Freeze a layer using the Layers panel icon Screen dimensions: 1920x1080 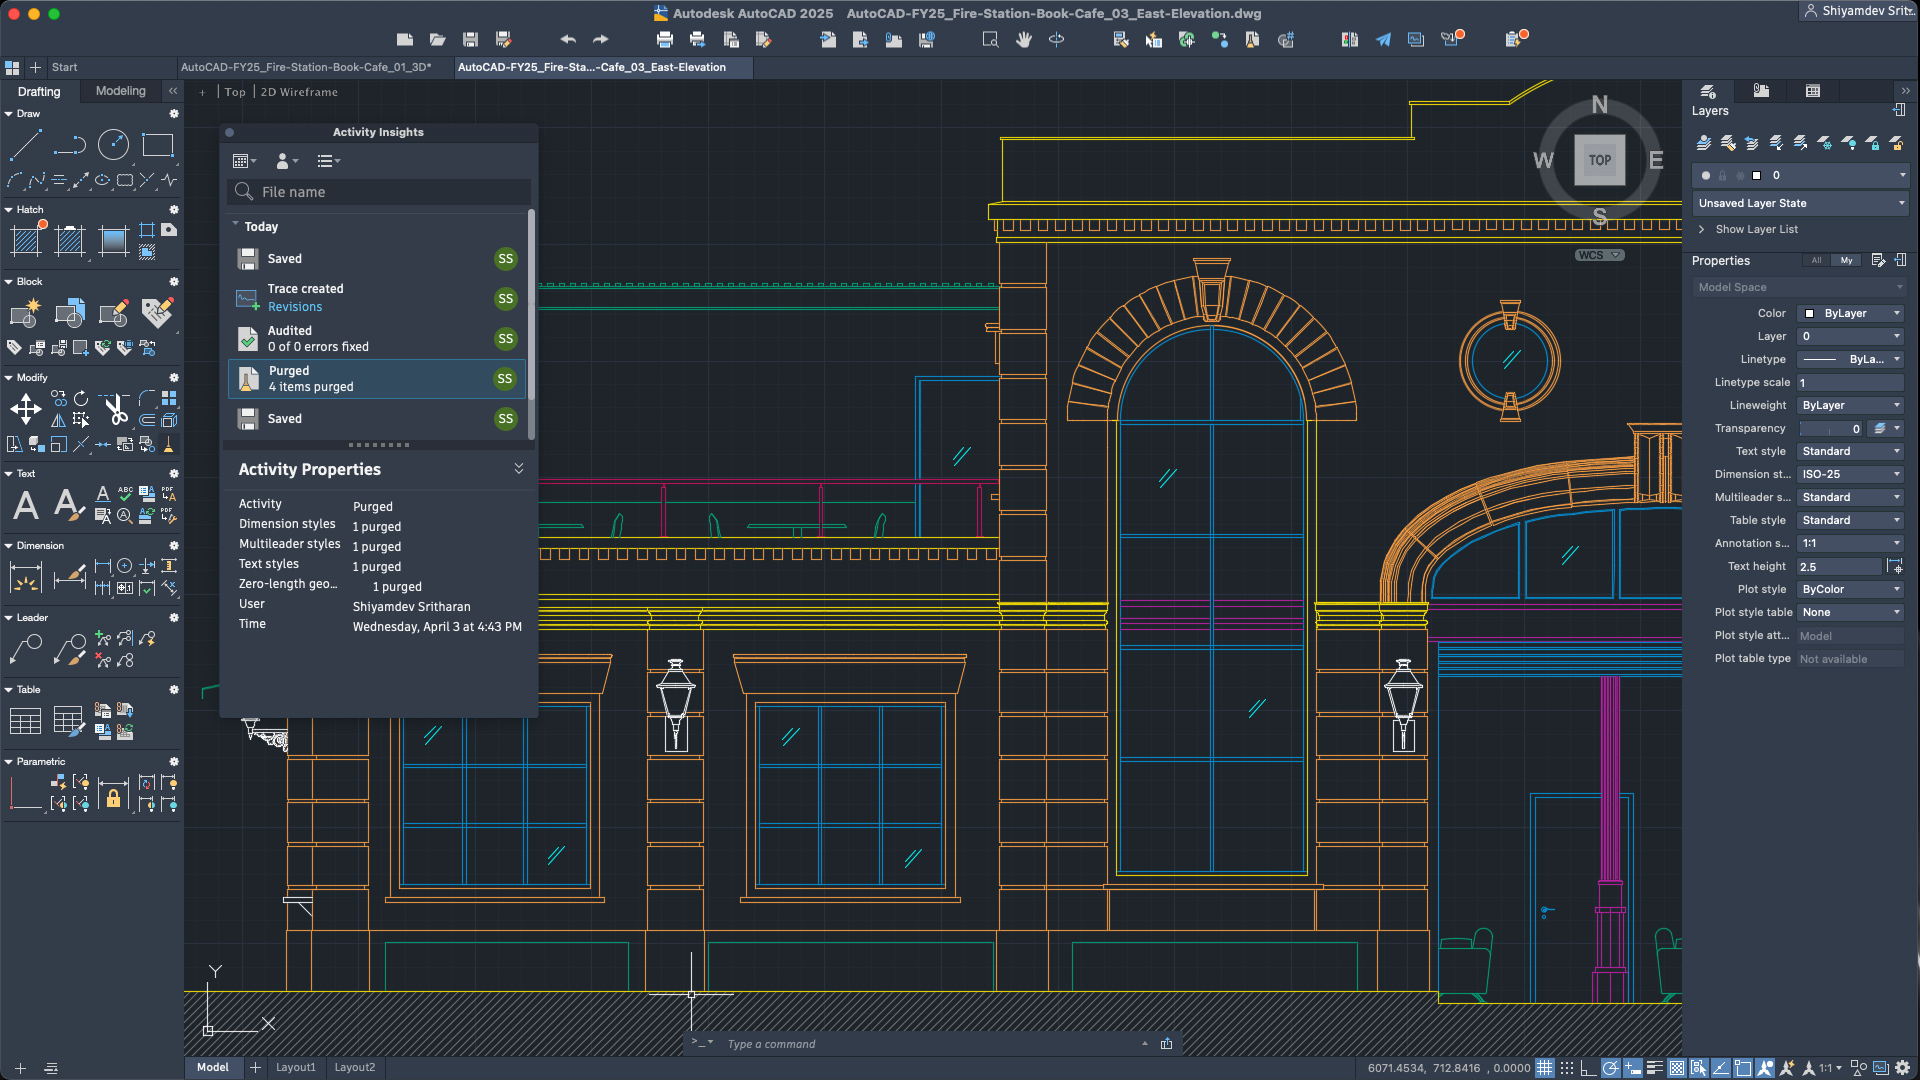pos(1824,144)
